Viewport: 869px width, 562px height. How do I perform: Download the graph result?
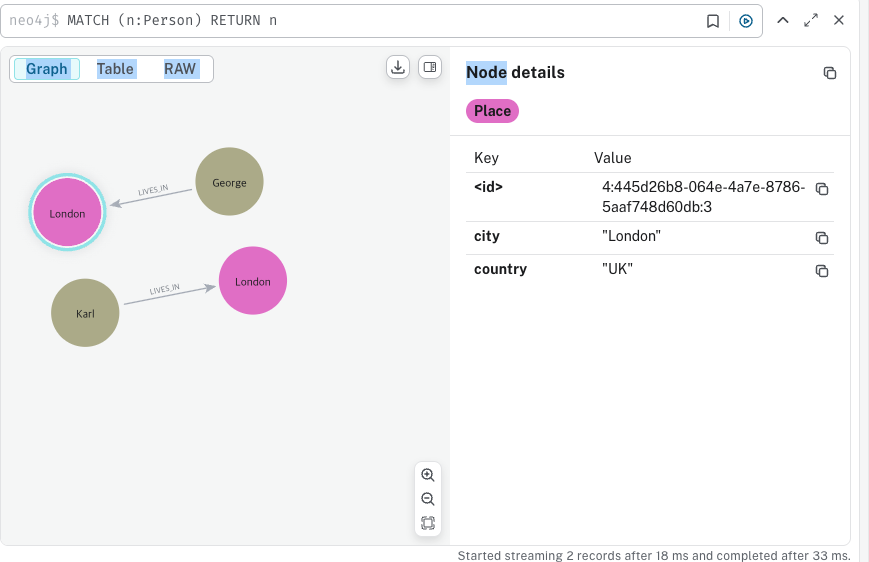[398, 67]
